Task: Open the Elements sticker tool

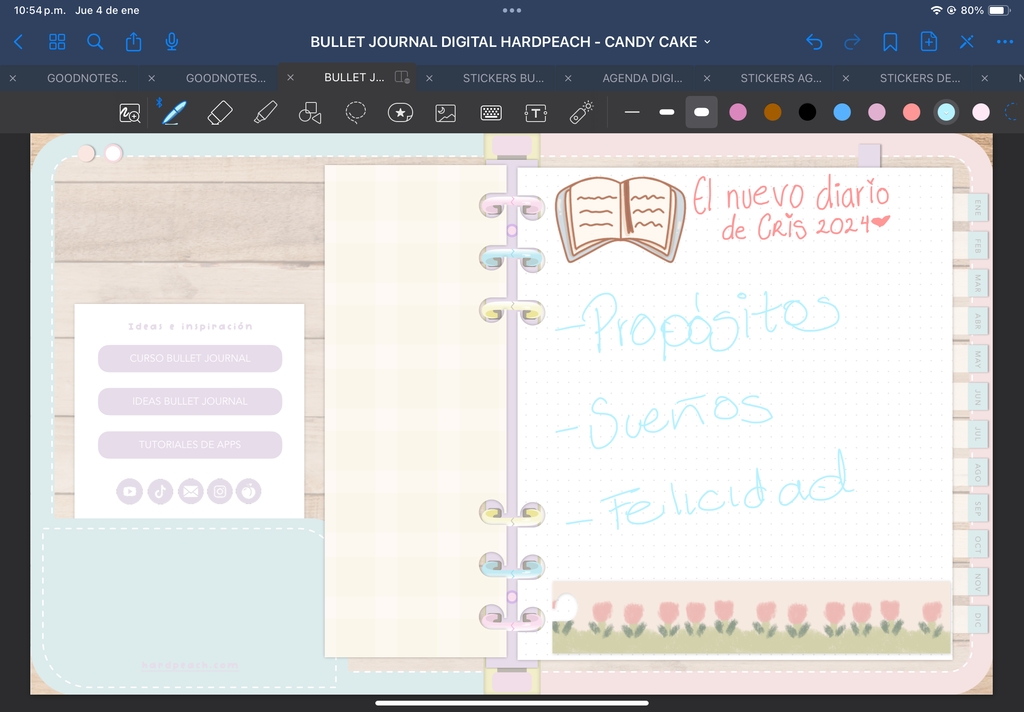Action: pos(400,112)
